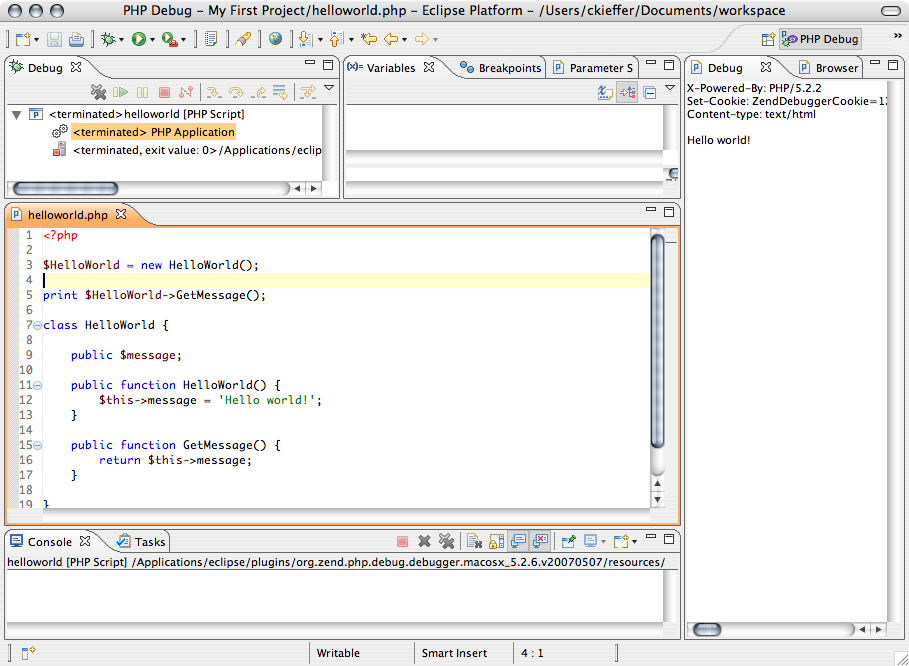Click the Print toolbar icon
The height and width of the screenshot is (666, 909).
[x=76, y=39]
